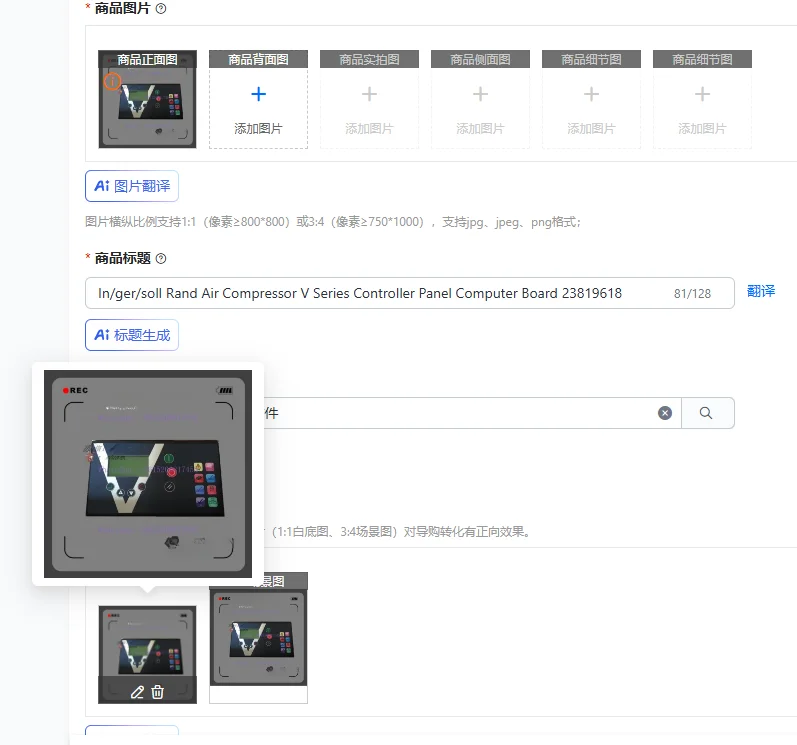Add image in first 商品细节图 slot

click(x=591, y=99)
